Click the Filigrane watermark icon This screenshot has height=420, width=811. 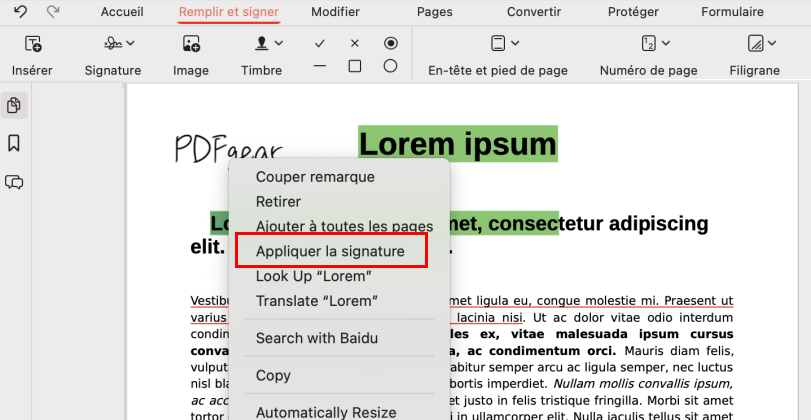tap(755, 43)
